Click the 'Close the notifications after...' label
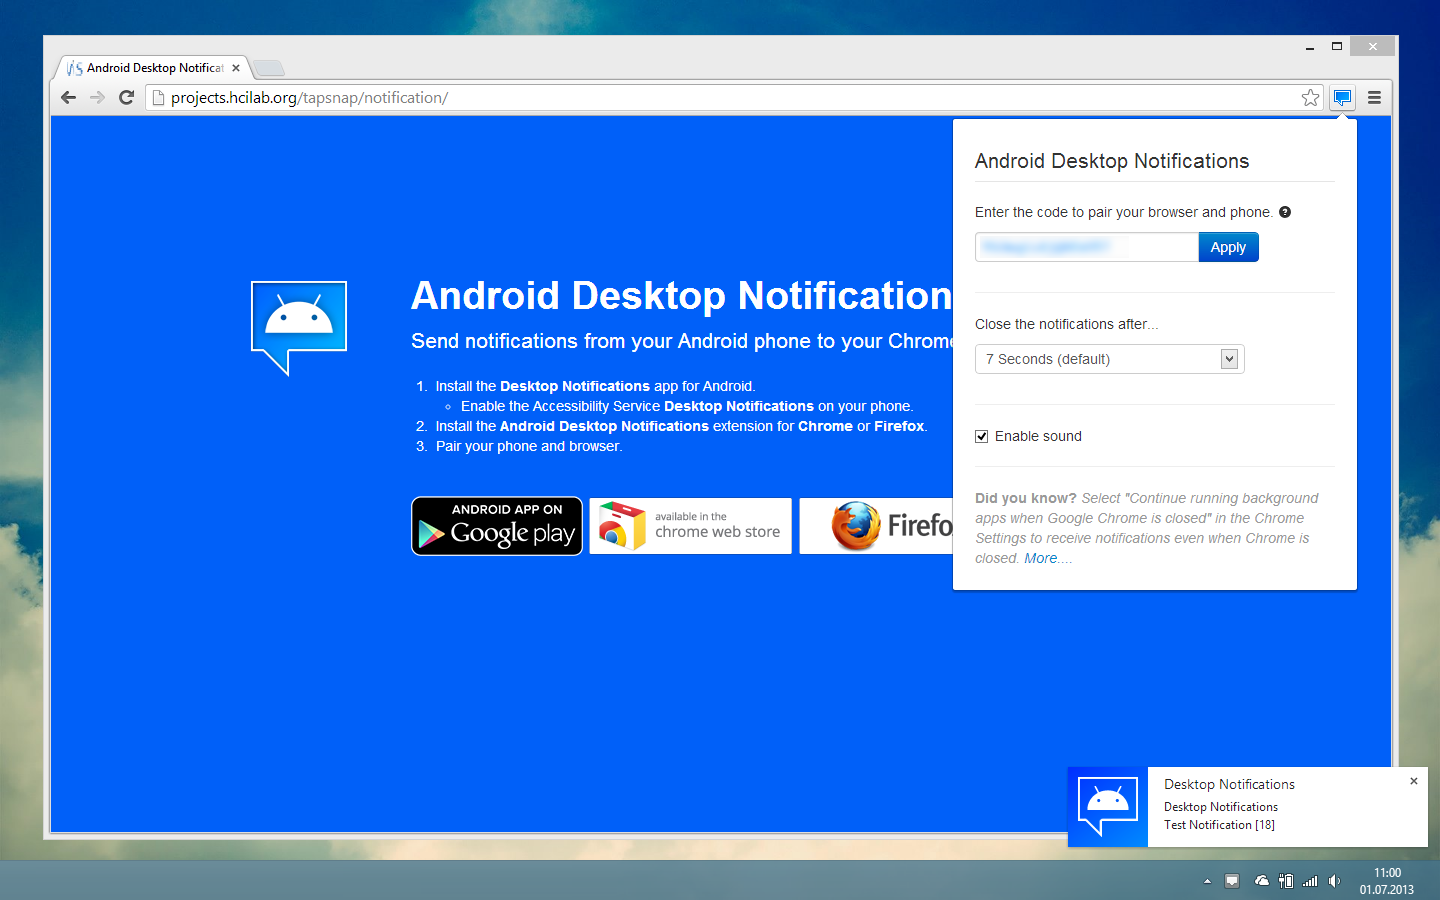 pos(1067,324)
